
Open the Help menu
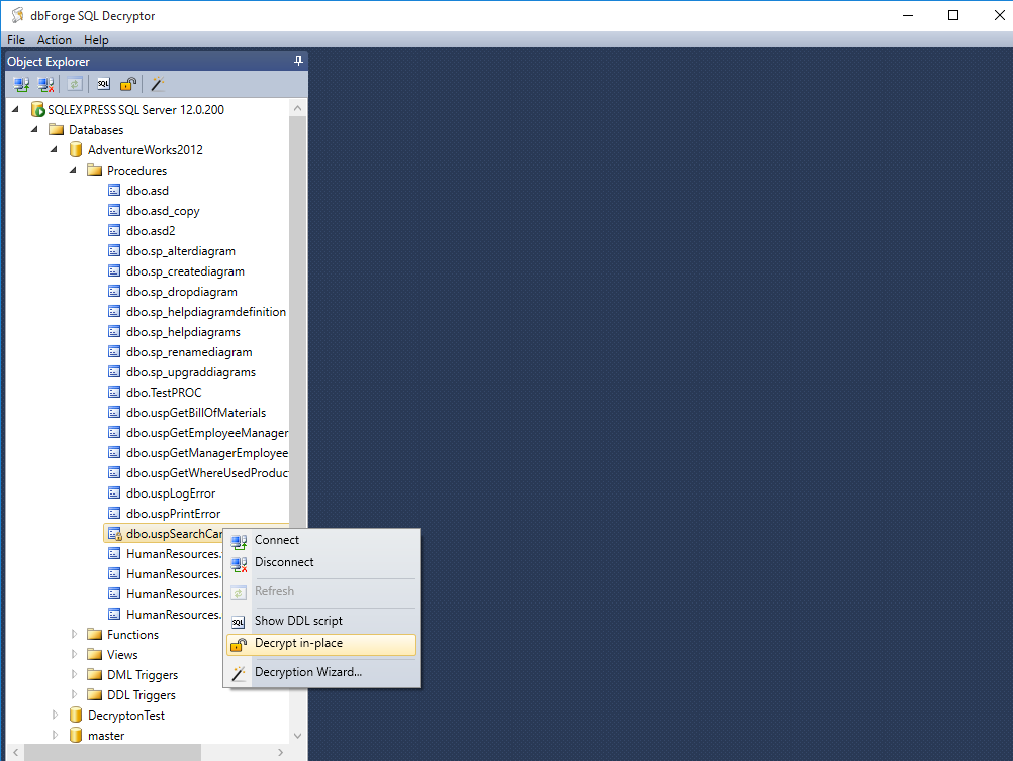pos(96,39)
